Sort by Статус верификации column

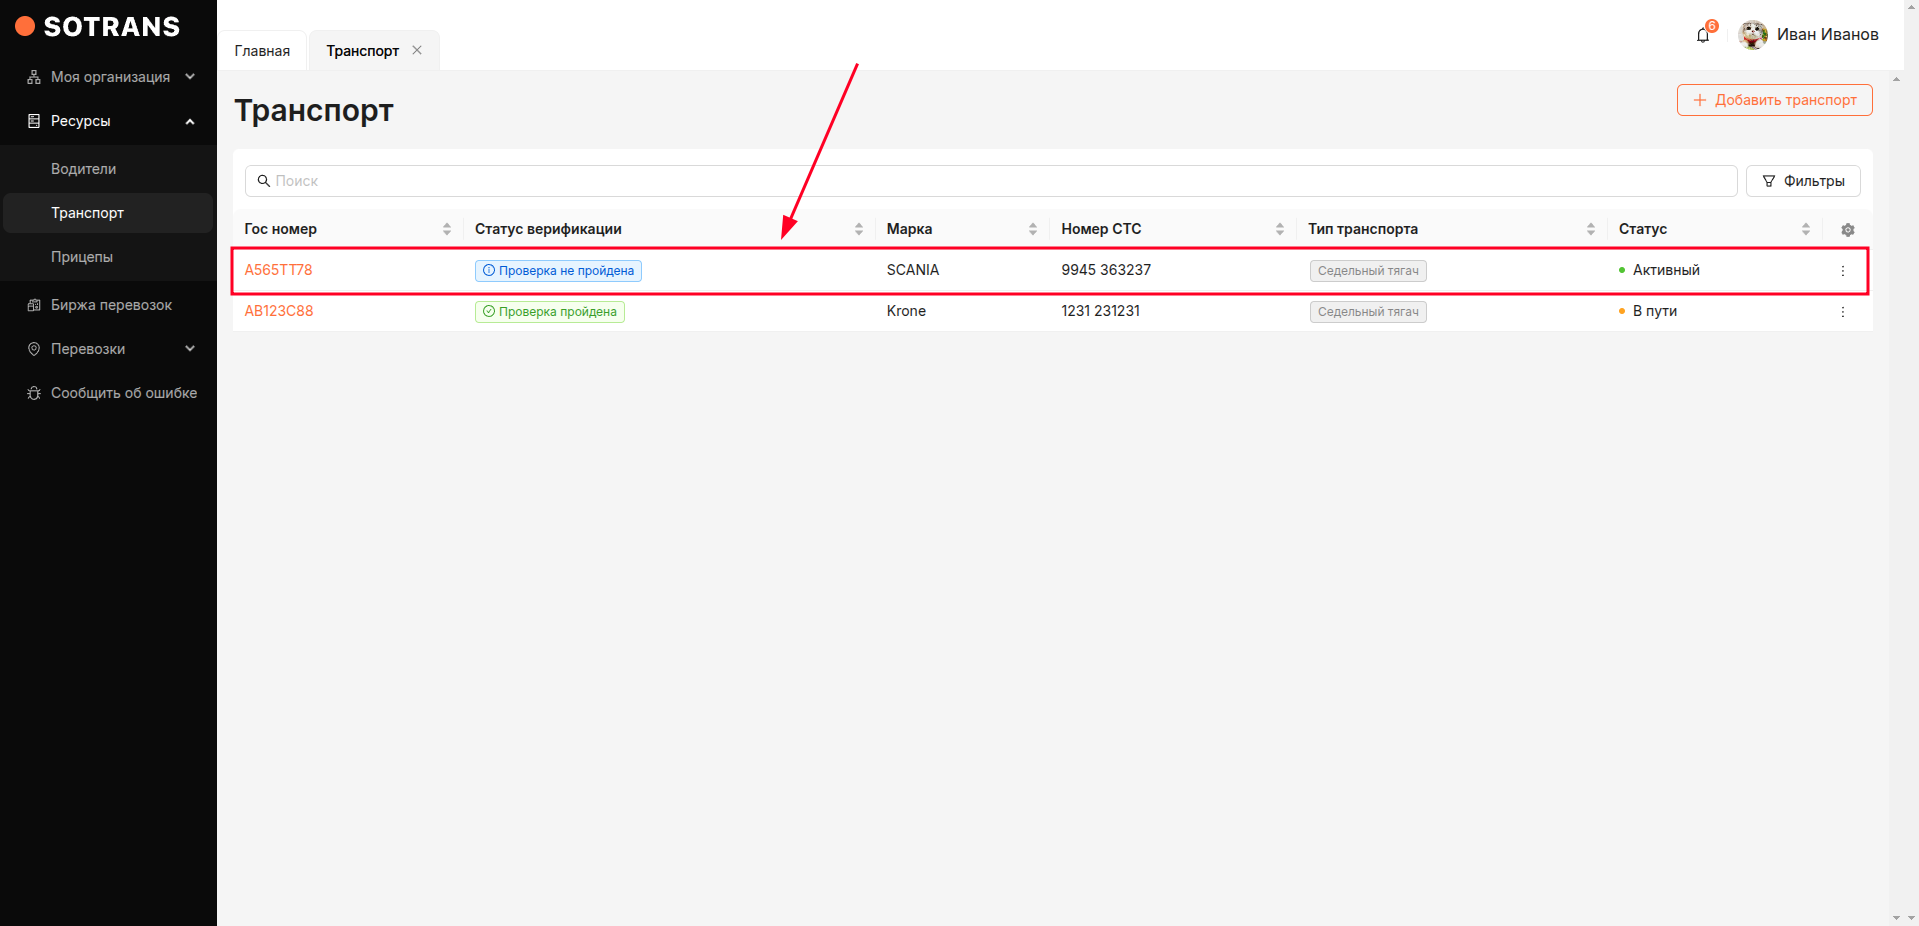click(858, 229)
